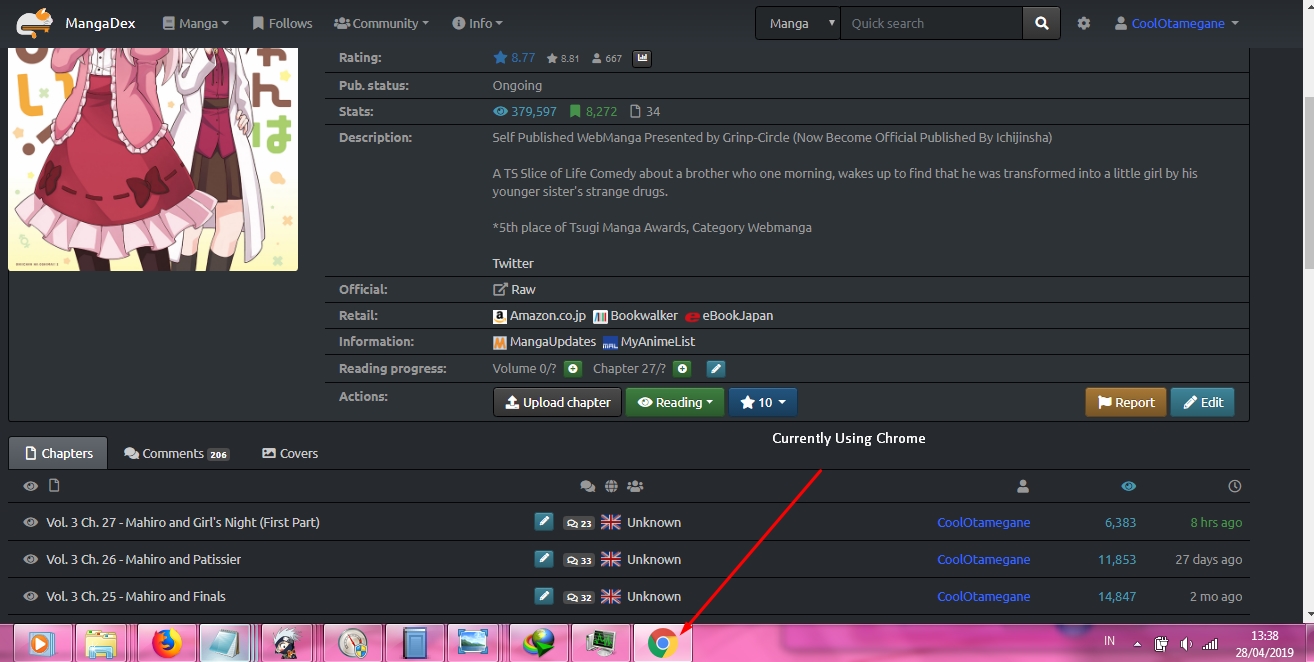Click the Quick search input field
The width and height of the screenshot is (1314, 662).
pos(930,23)
